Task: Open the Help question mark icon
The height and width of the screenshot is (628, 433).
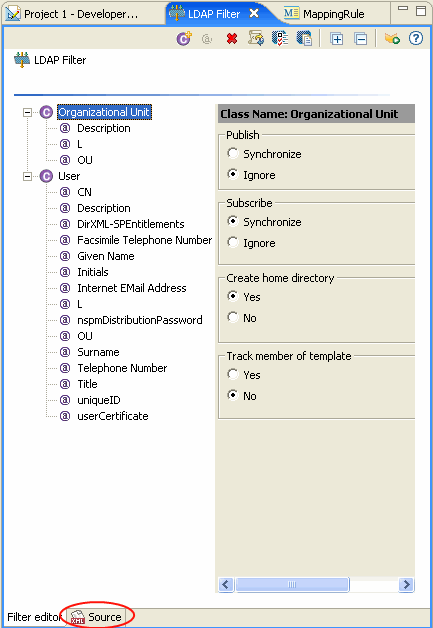Action: 416,38
